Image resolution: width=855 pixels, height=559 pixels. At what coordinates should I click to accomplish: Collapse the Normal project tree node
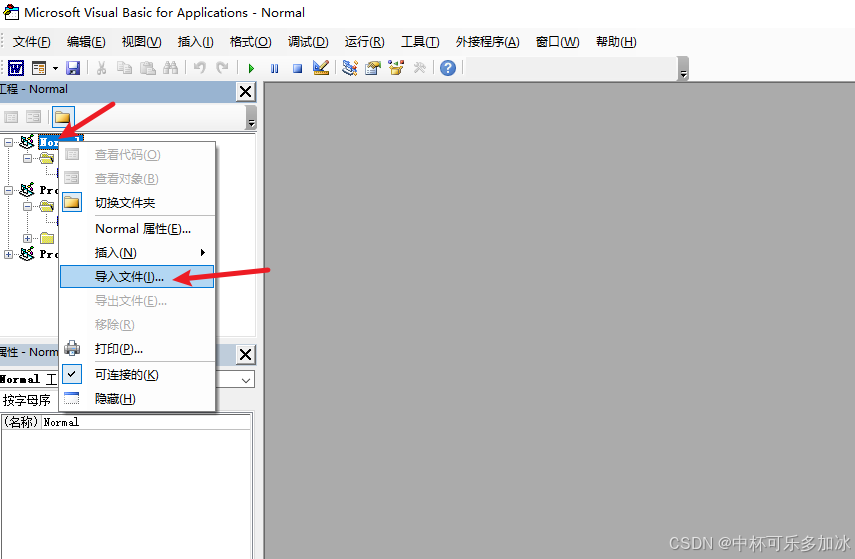coord(8,142)
